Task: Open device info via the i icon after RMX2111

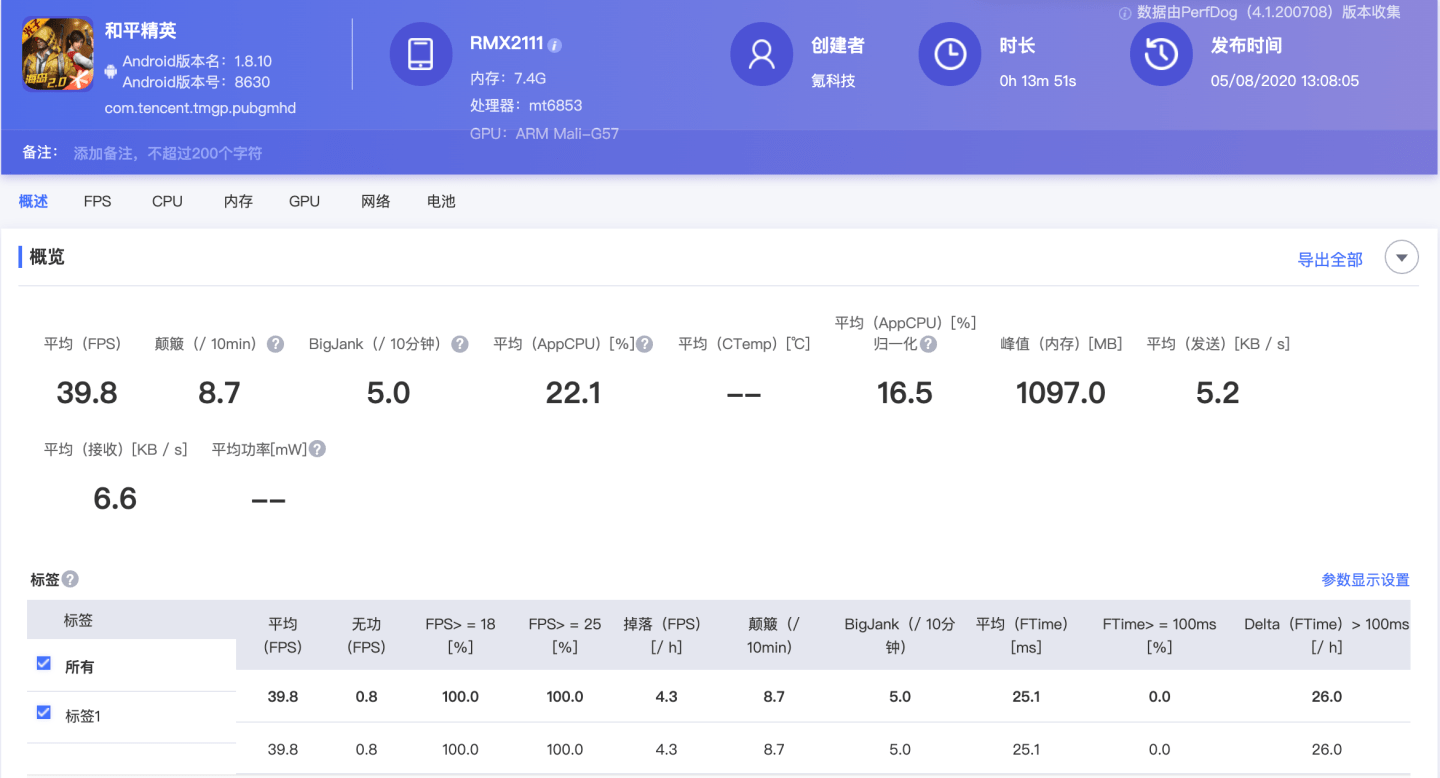Action: pos(555,43)
